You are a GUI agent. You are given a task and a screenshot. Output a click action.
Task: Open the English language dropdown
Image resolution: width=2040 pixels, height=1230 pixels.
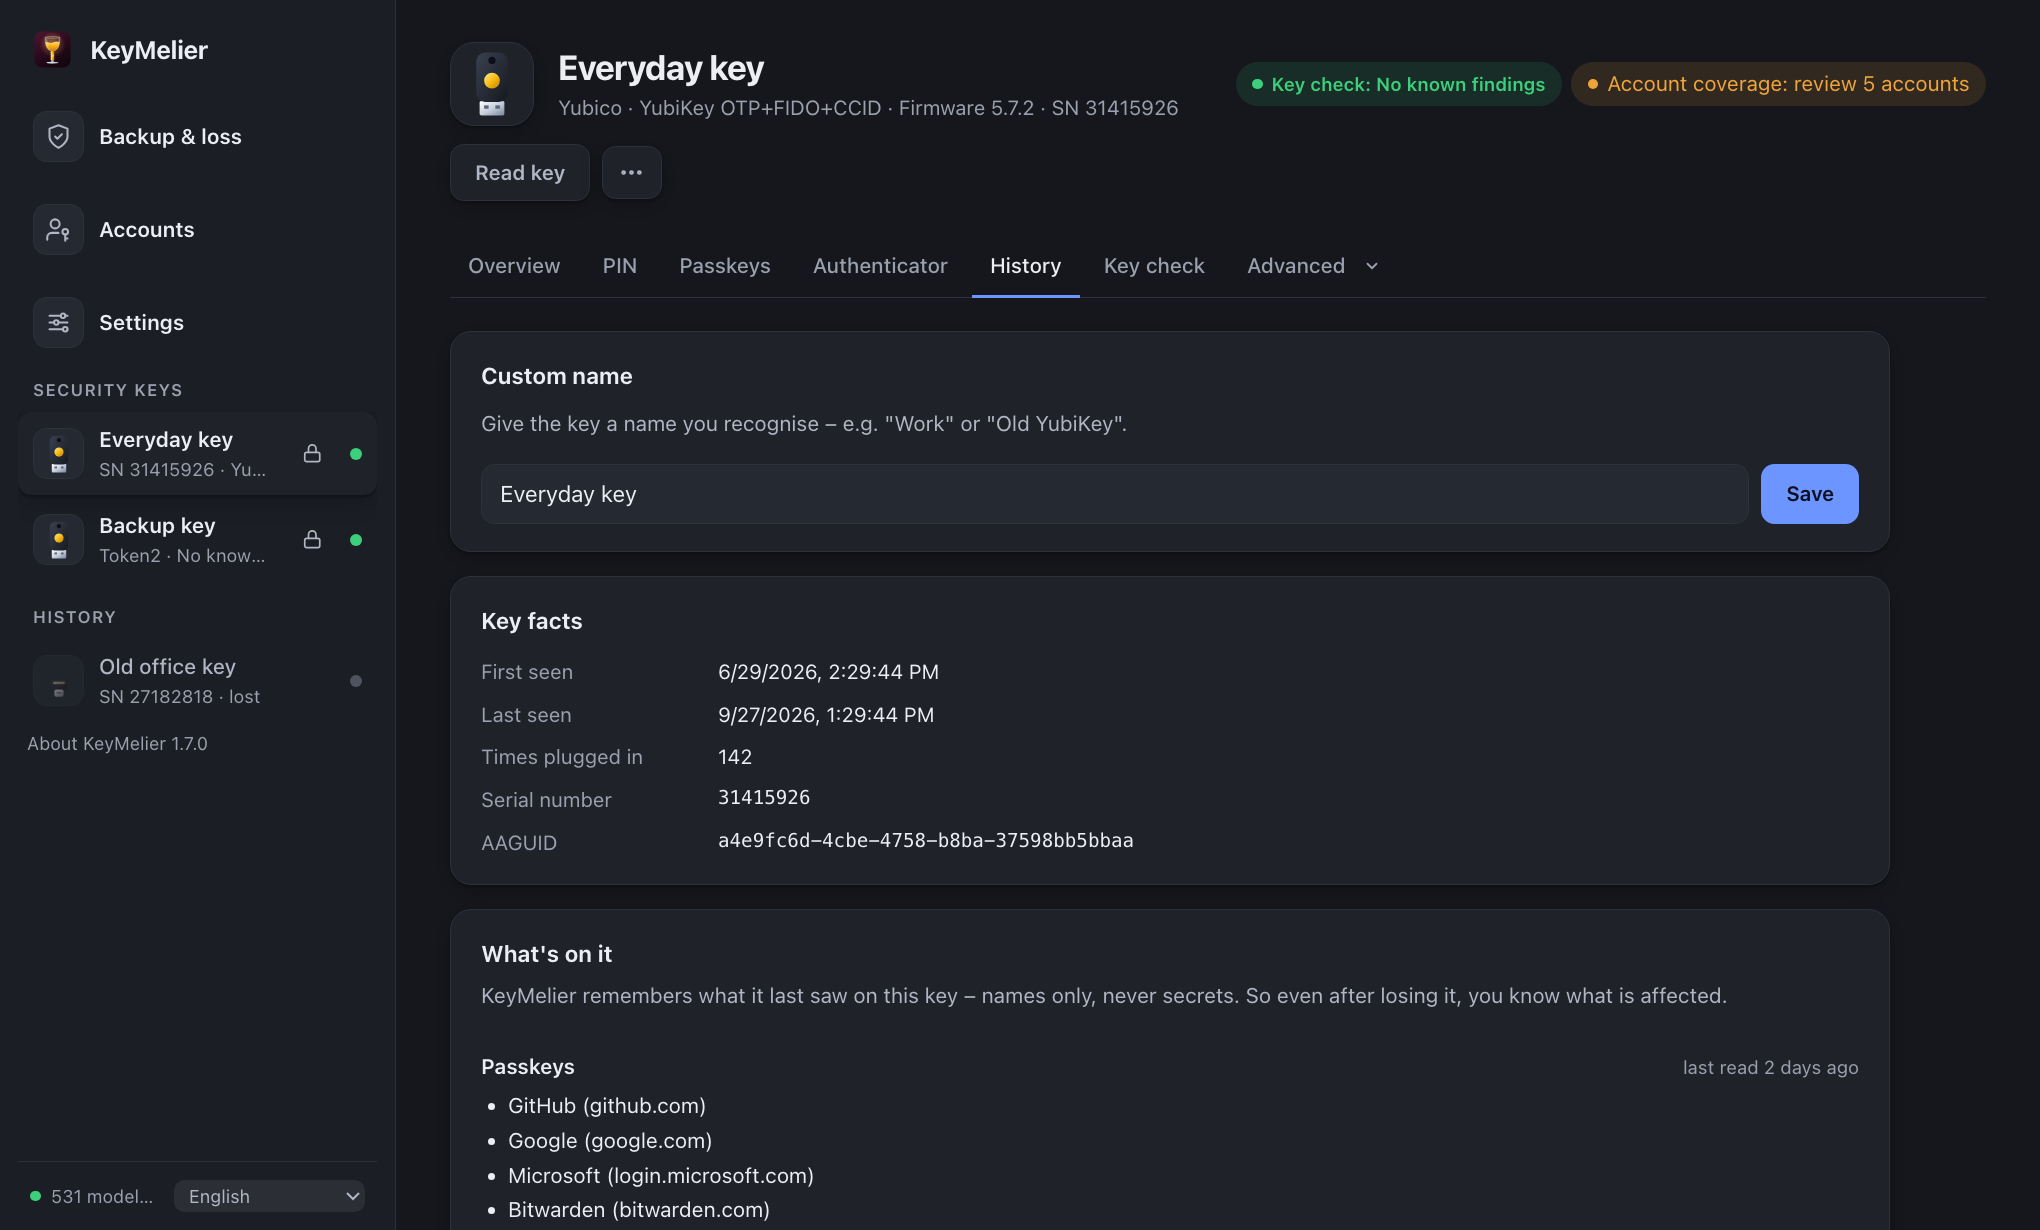click(x=269, y=1196)
